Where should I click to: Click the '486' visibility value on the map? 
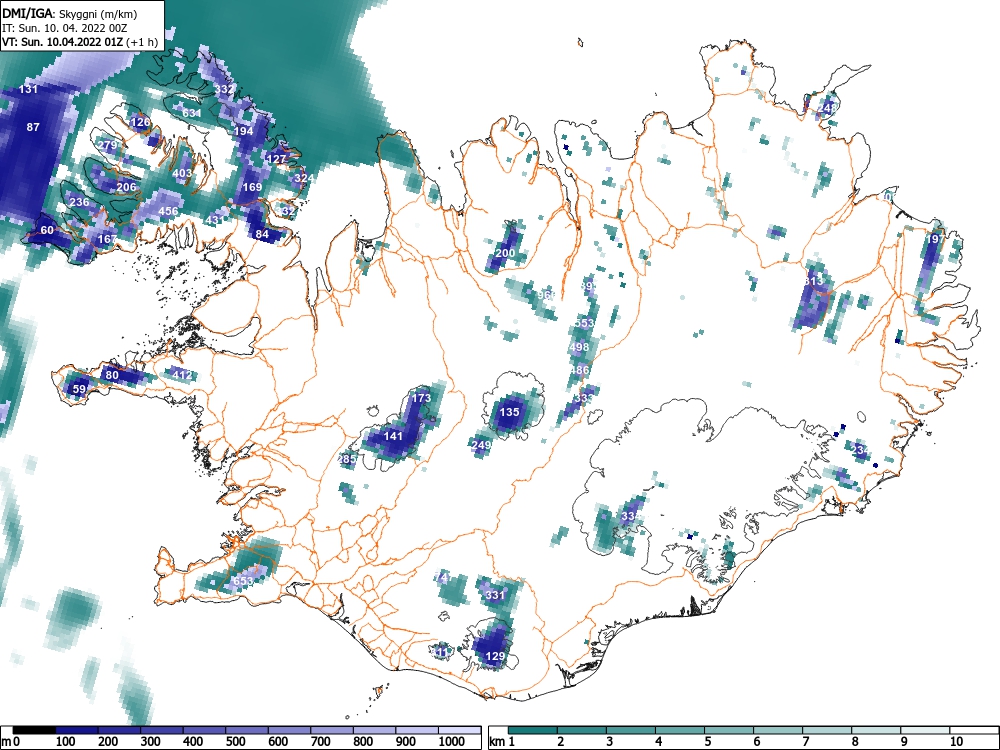tap(580, 371)
